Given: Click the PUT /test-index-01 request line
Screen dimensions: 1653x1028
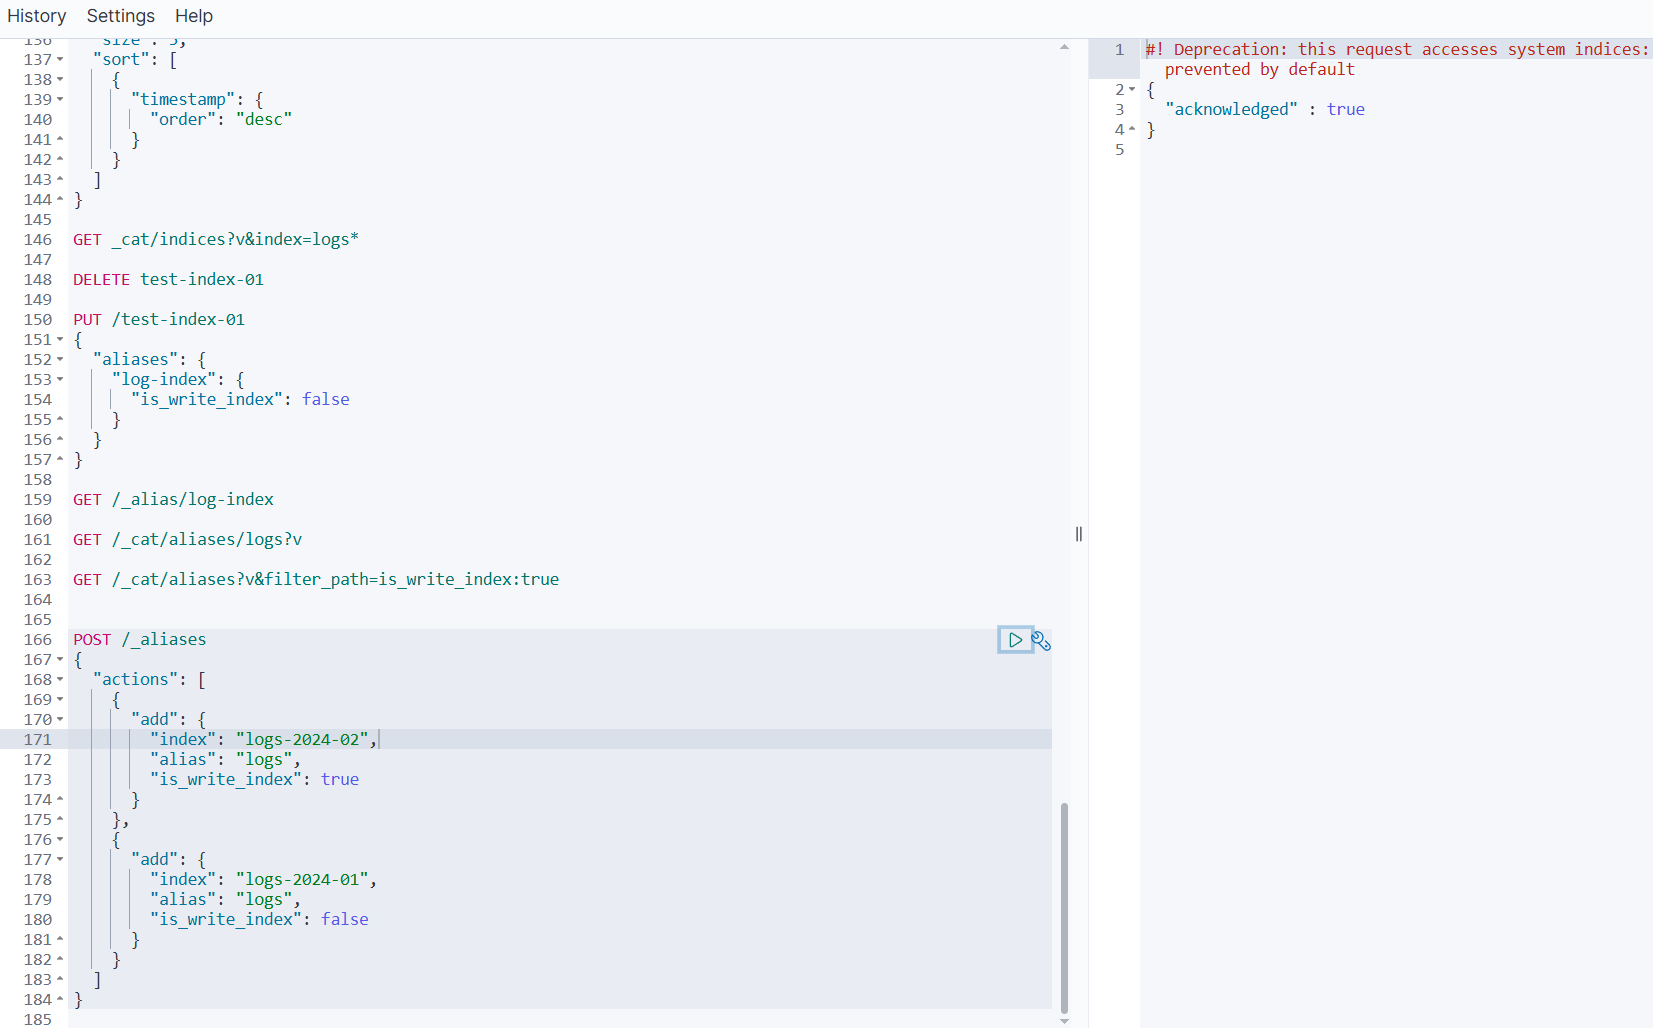Looking at the screenshot, I should (159, 320).
